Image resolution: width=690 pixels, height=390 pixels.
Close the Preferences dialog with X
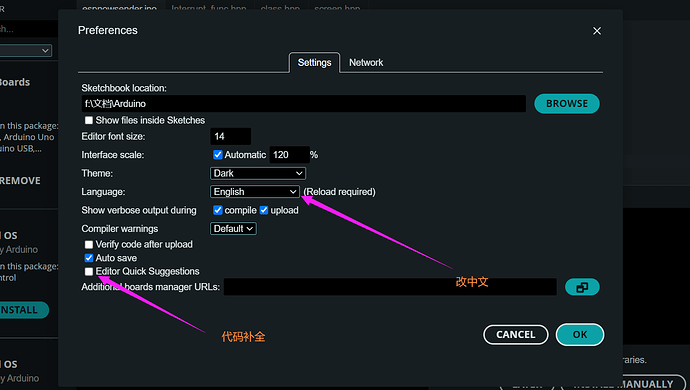[x=597, y=31]
